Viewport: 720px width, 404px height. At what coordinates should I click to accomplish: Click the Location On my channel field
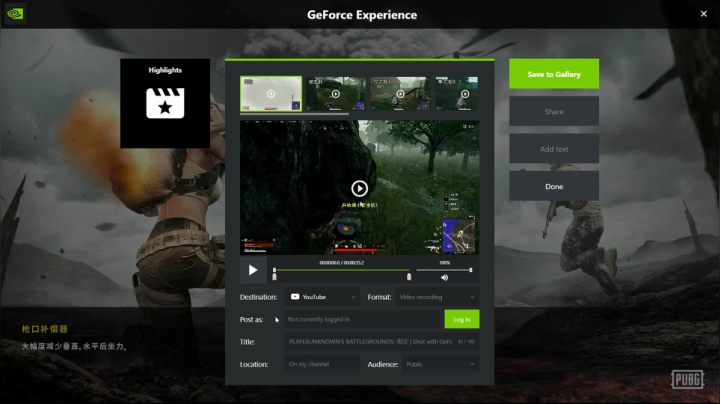coord(322,364)
